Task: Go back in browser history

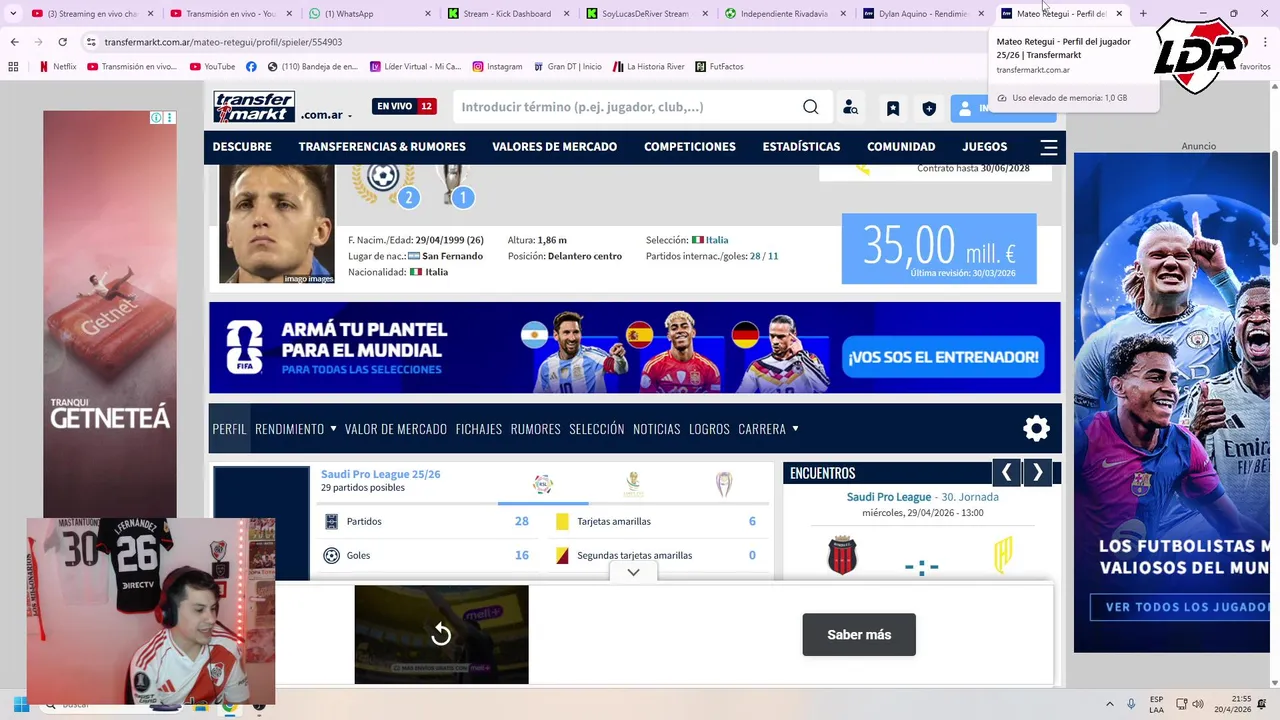Action: pos(14,42)
